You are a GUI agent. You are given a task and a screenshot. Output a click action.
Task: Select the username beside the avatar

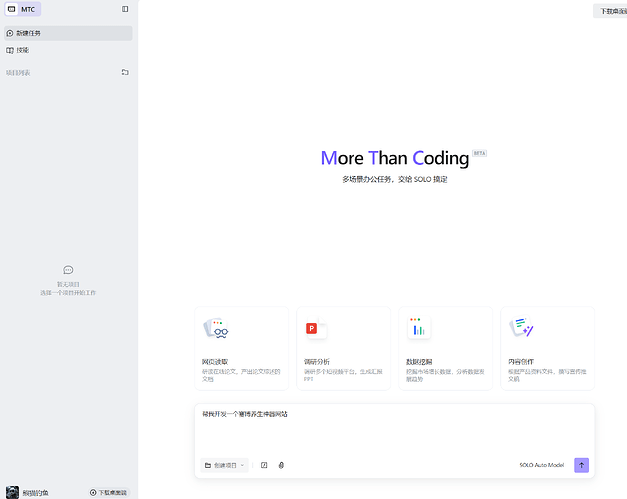click(x=36, y=493)
